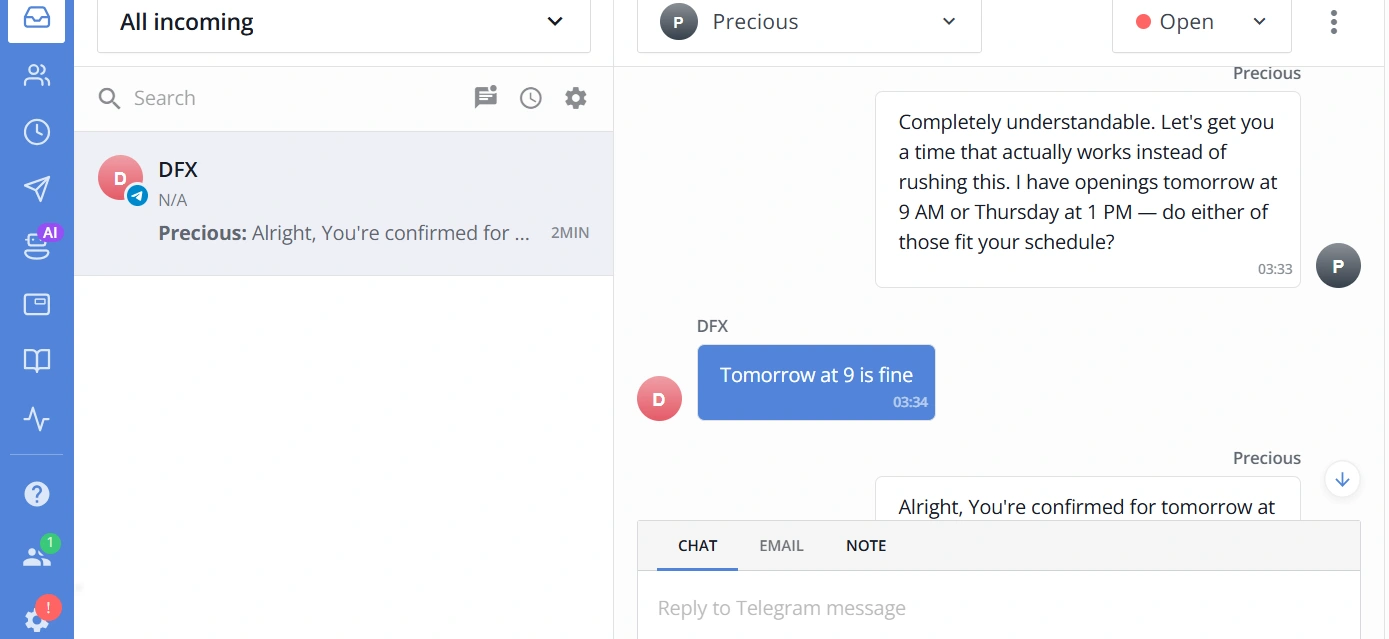Click the clock icon beside search
Viewport: 1389px width, 639px height.
point(531,98)
